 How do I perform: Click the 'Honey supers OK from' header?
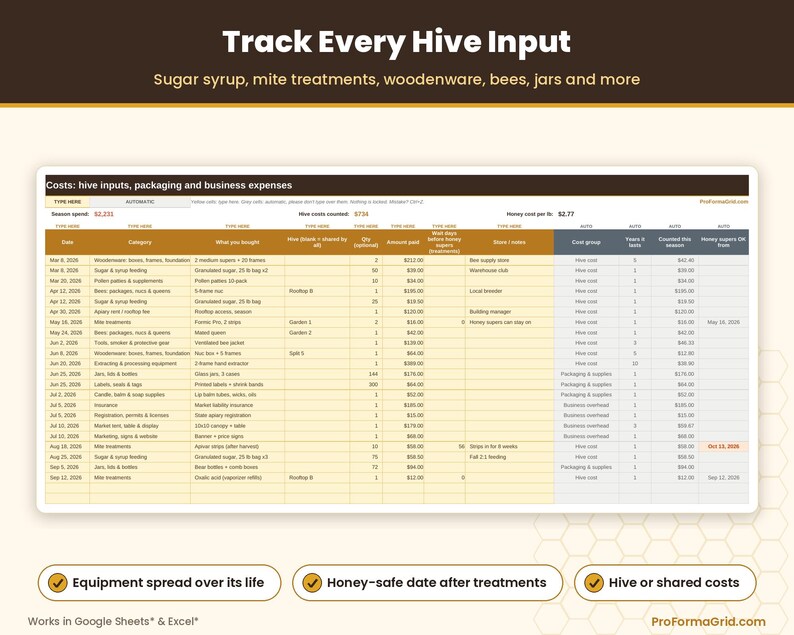724,242
